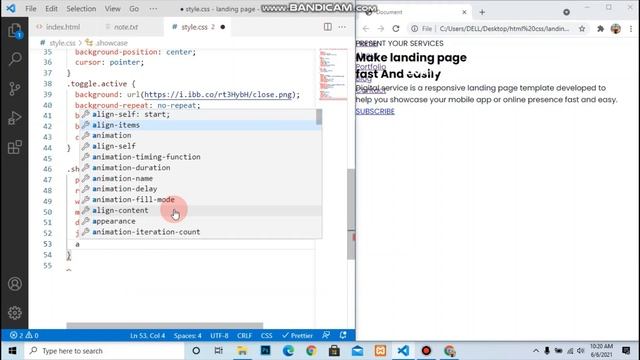The image size is (640, 360).
Task: Open the Source Control view
Action: pos(15,89)
